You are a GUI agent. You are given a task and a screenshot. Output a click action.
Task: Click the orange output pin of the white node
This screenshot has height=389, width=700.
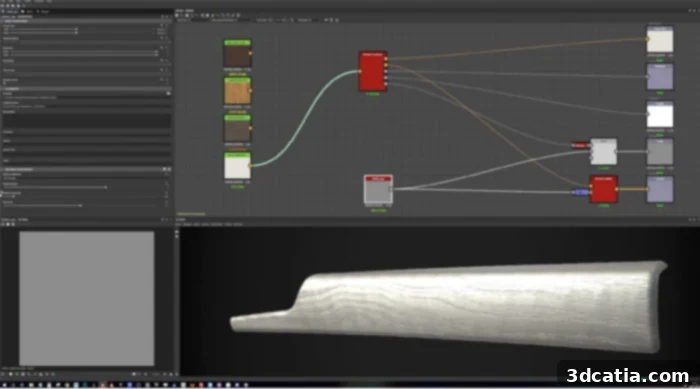[x=250, y=166]
